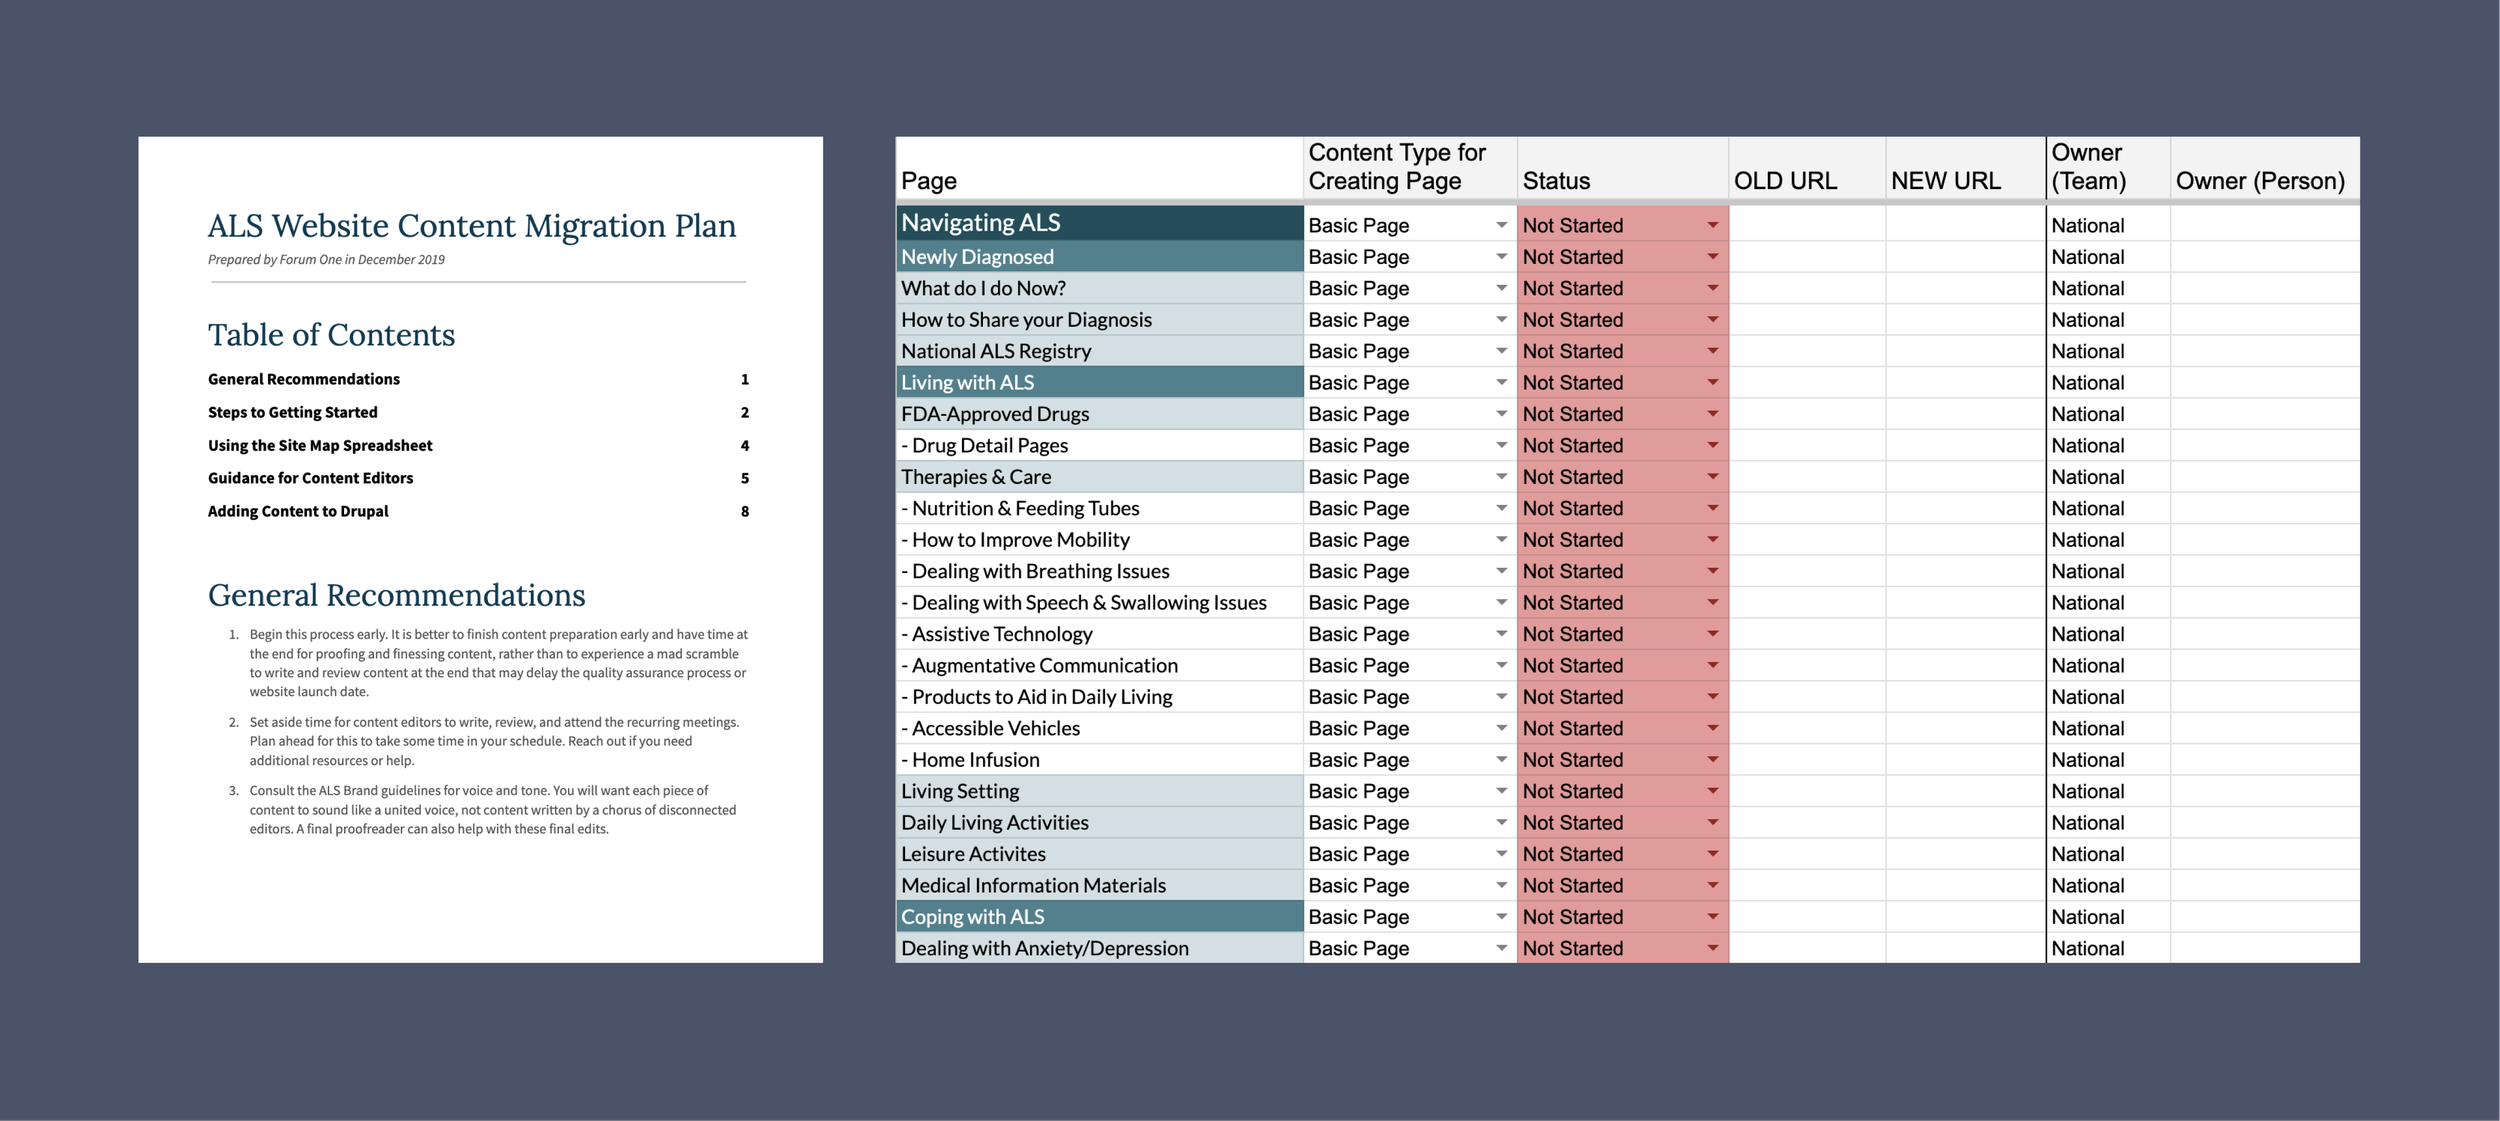
Task: Open content type arrow for Therapies & Care
Action: [1500, 477]
